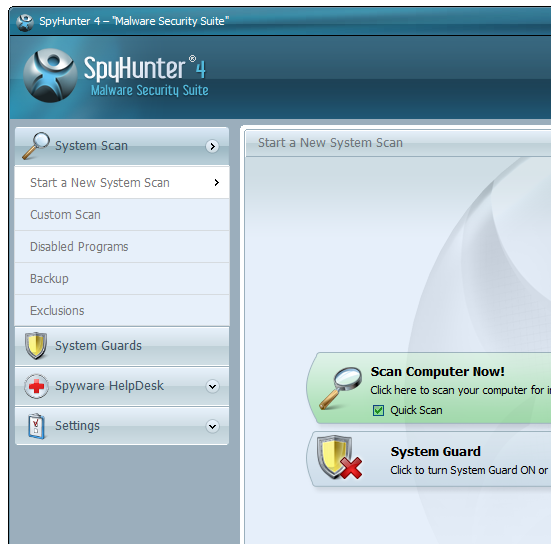
Task: Click the Spyware HelpDesk red cross icon
Action: 36,386
